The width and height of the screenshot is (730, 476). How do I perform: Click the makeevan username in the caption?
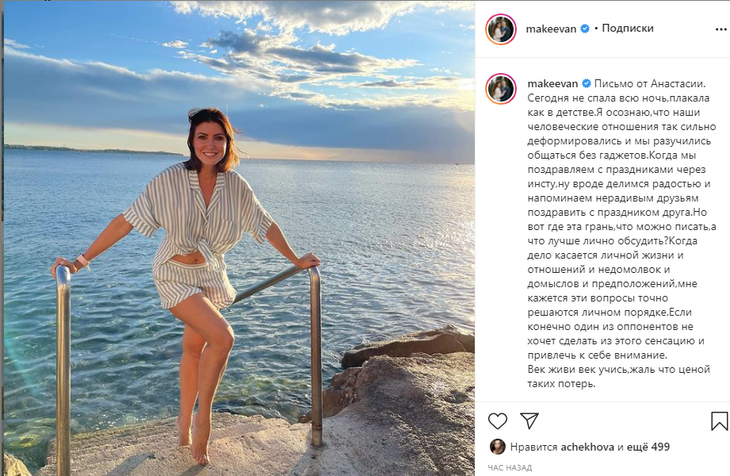551,84
